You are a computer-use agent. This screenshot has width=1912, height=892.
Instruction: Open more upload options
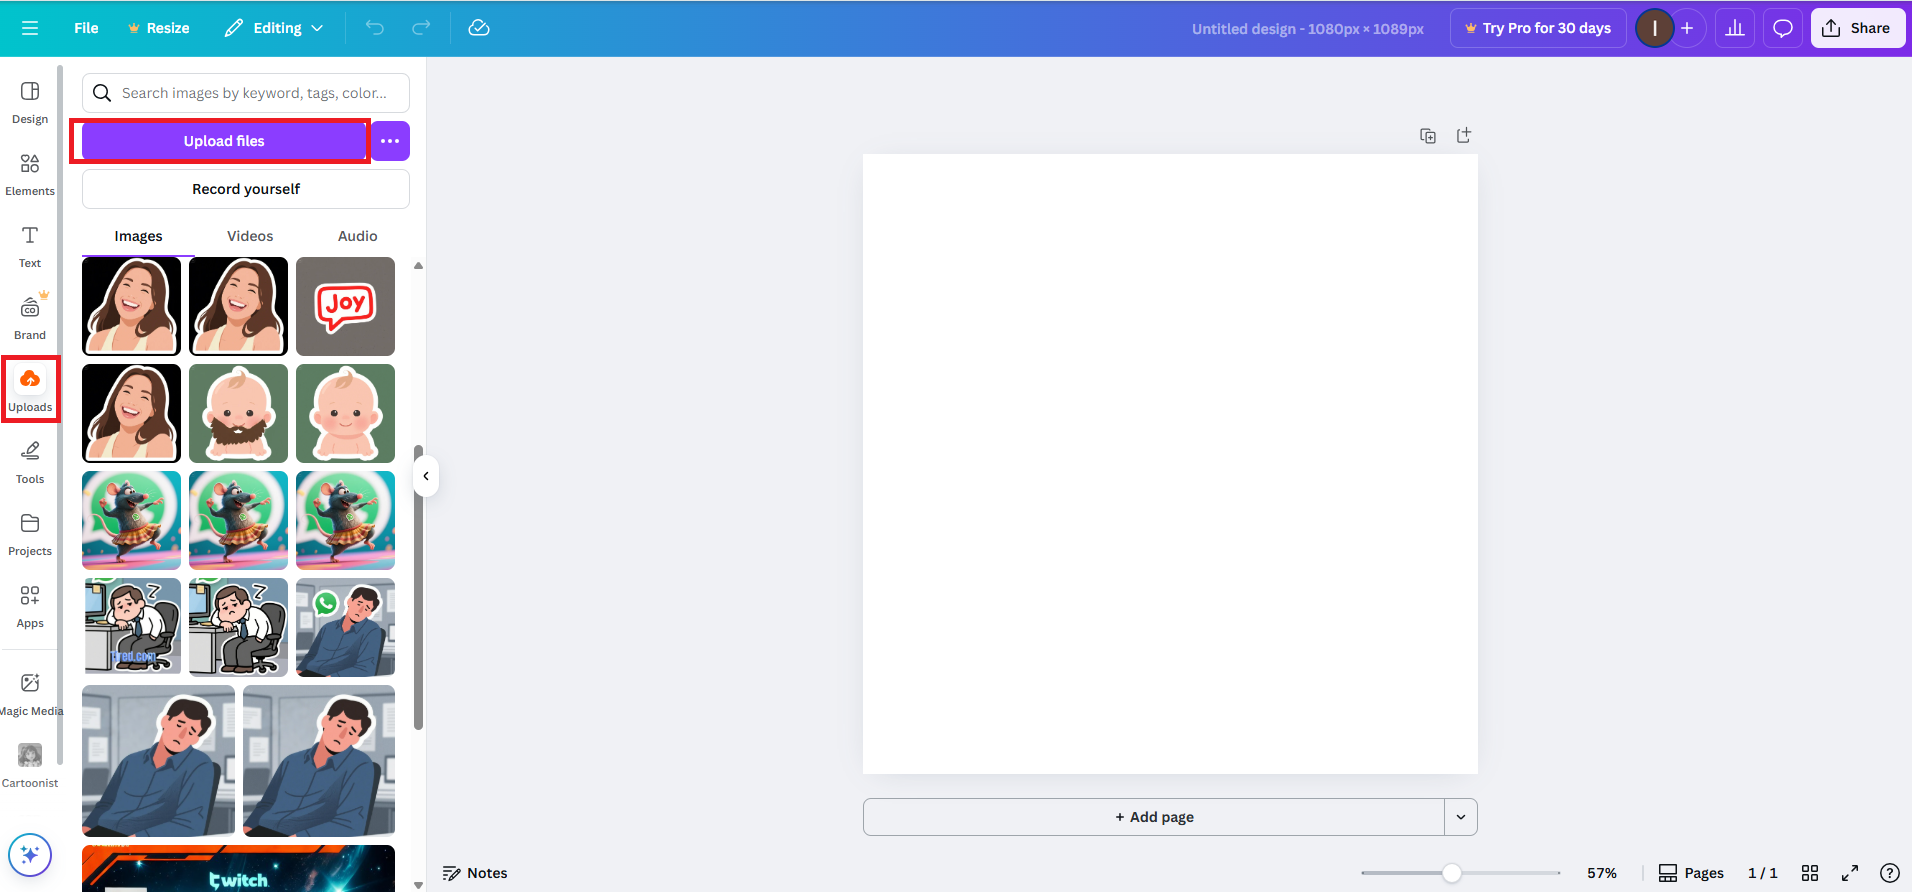[390, 141]
